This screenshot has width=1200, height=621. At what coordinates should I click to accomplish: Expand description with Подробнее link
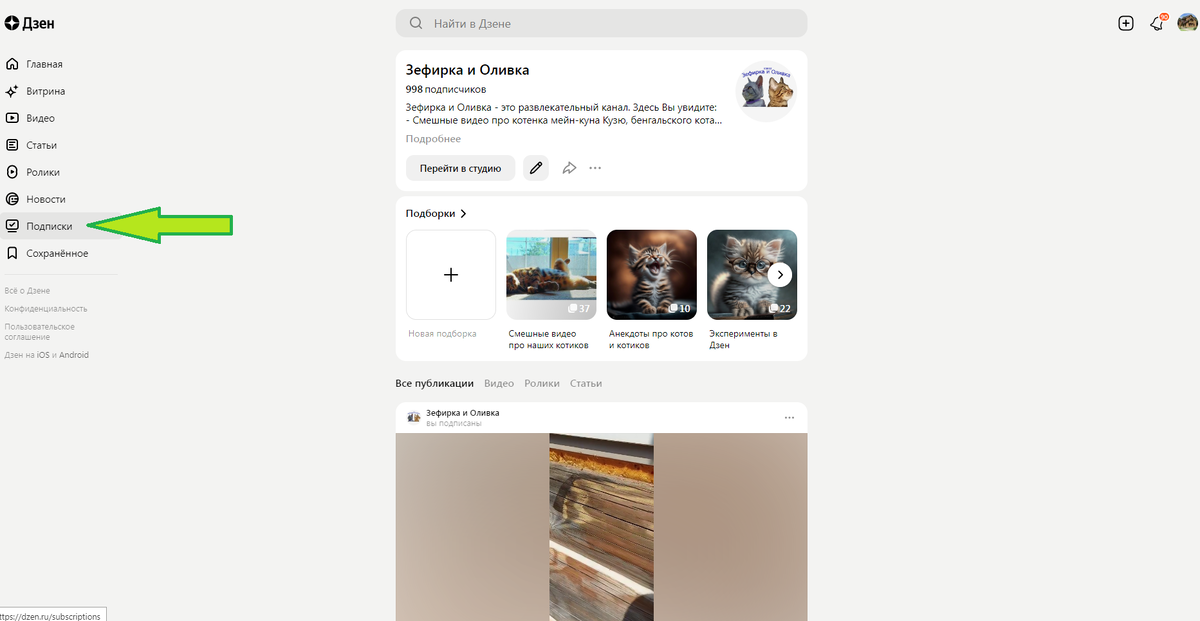(433, 139)
